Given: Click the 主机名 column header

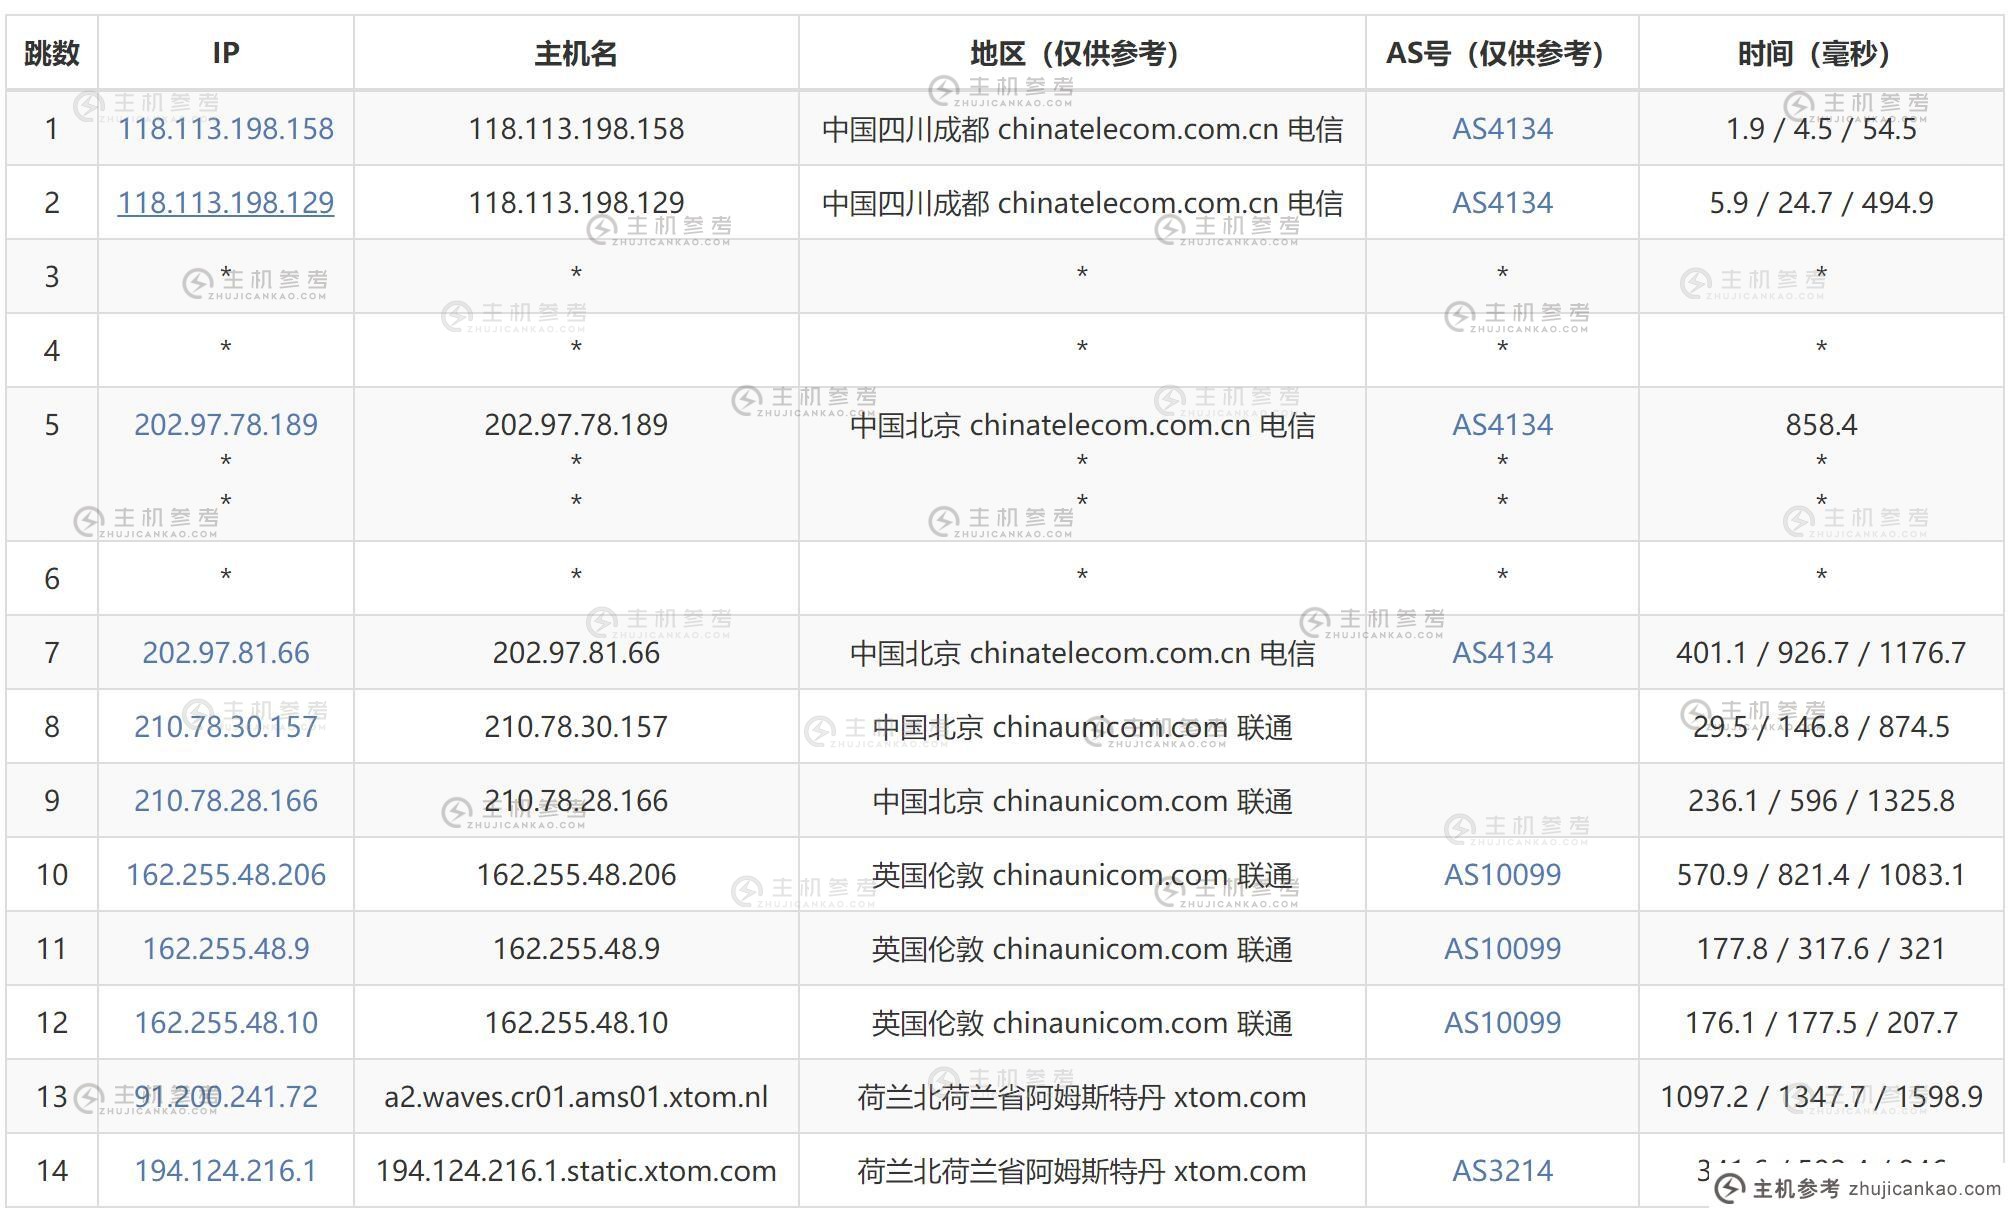Looking at the screenshot, I should coord(576,53).
